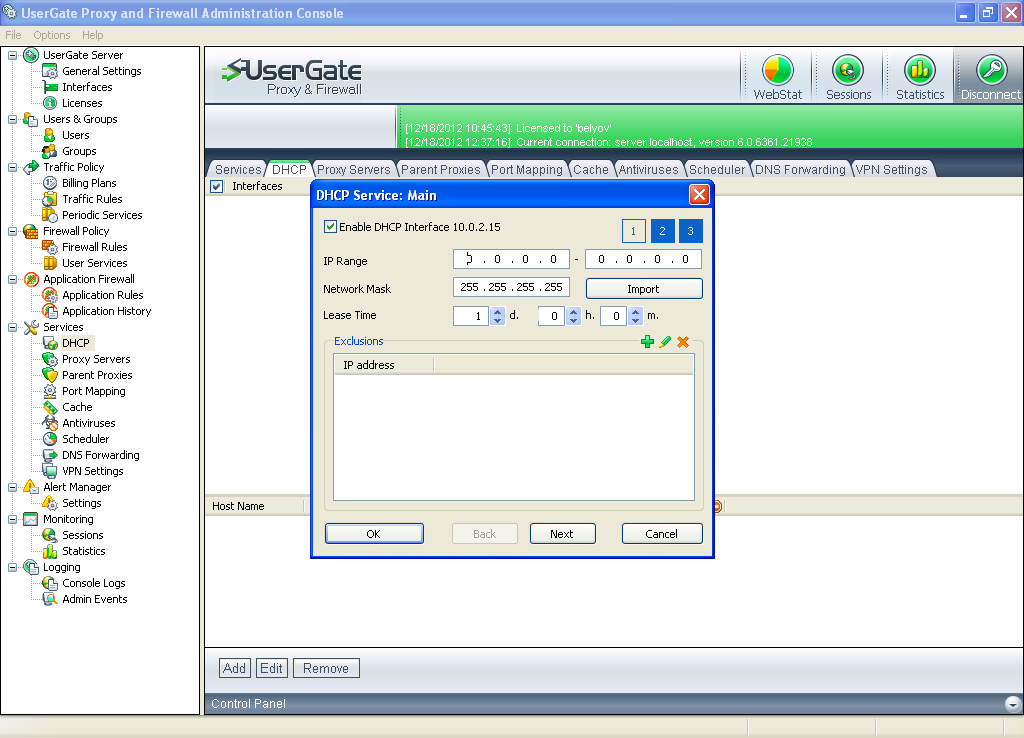Screen dimensions: 1024x738
Task: Click the Network Mask field
Action: [511, 287]
